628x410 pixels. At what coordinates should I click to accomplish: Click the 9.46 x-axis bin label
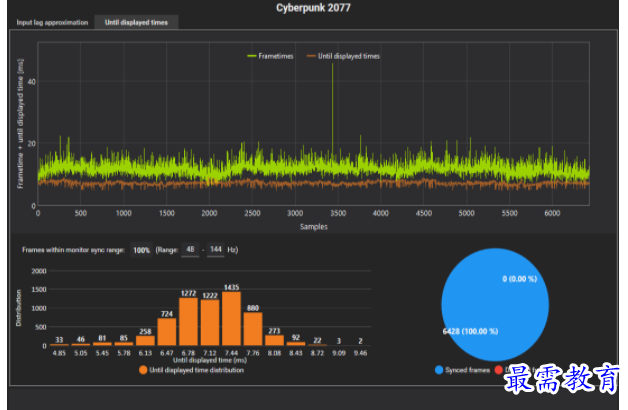[360, 353]
